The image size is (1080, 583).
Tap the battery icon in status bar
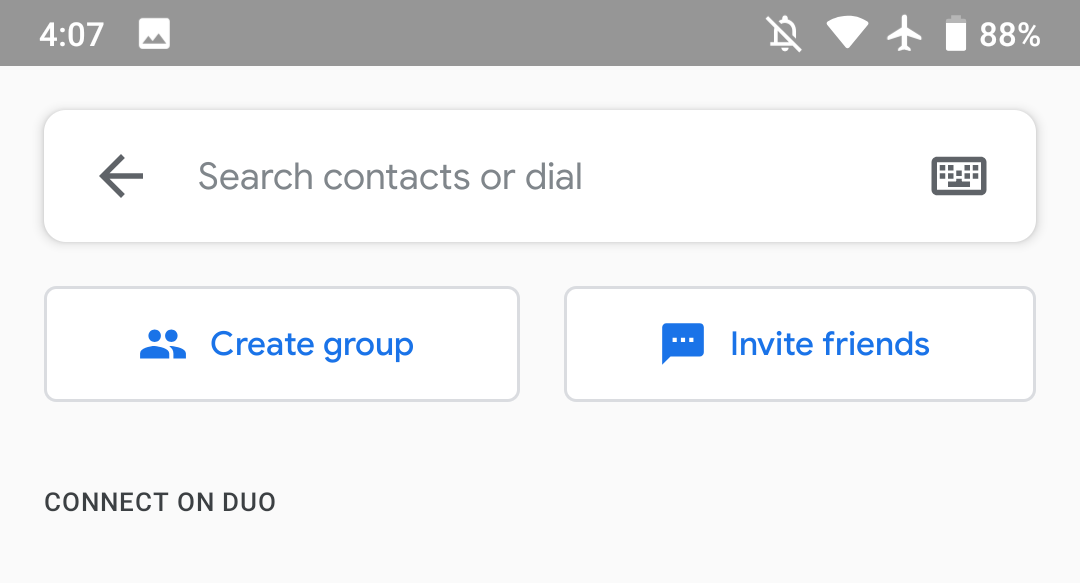pos(956,34)
